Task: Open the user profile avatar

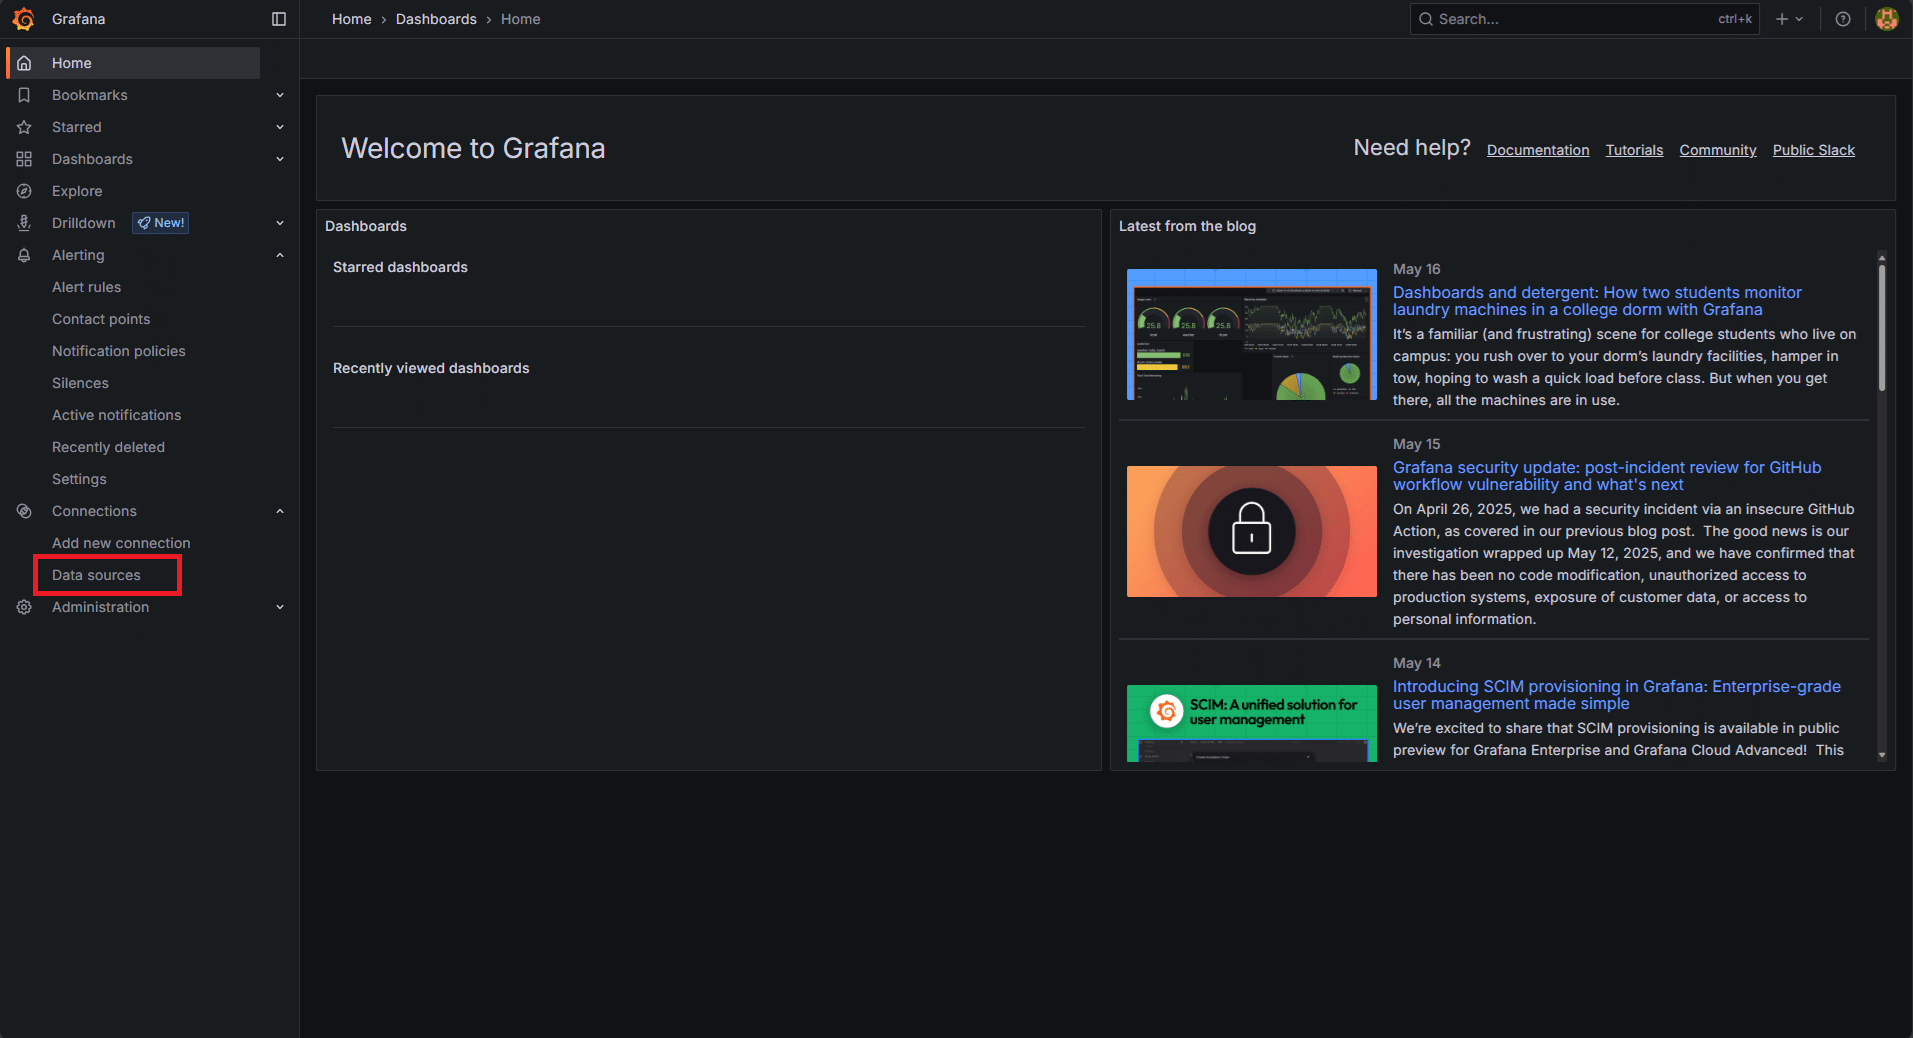Action: coord(1887,19)
